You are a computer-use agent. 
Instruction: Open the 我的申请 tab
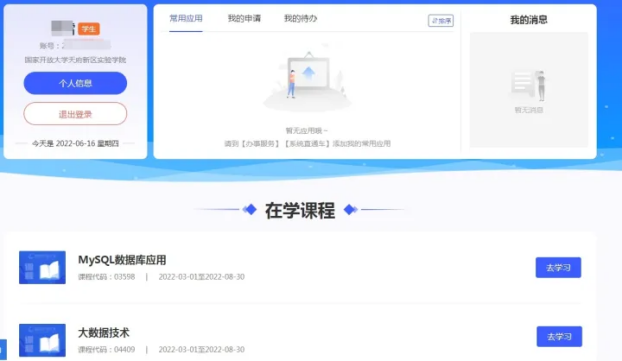click(x=244, y=19)
